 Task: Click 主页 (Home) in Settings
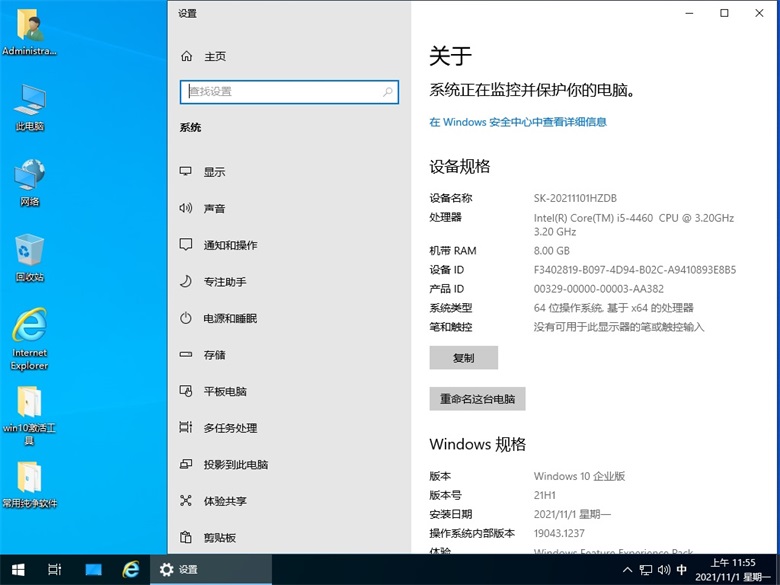click(214, 57)
